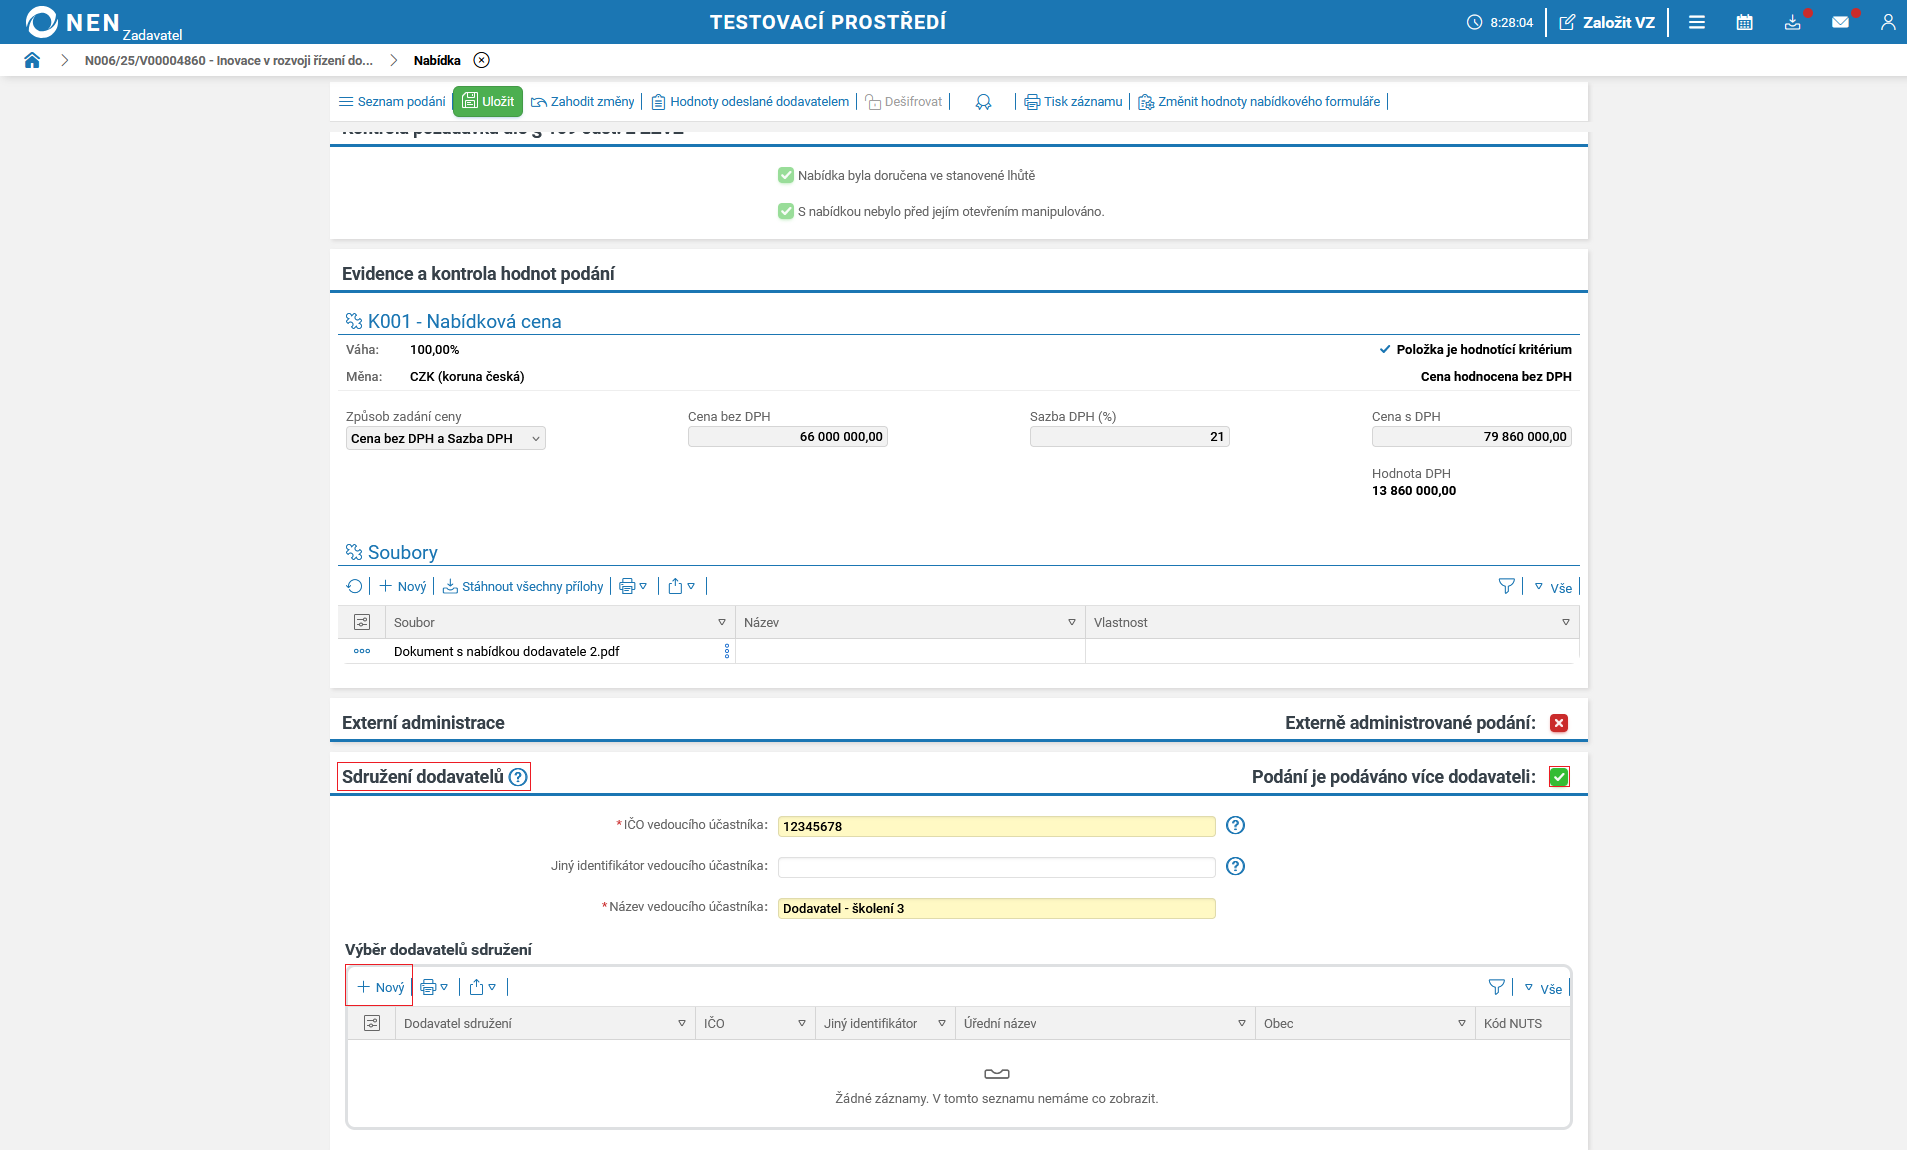Expand the Soubor column filter arrow
Viewport: 1907px width, 1150px height.
click(x=722, y=623)
